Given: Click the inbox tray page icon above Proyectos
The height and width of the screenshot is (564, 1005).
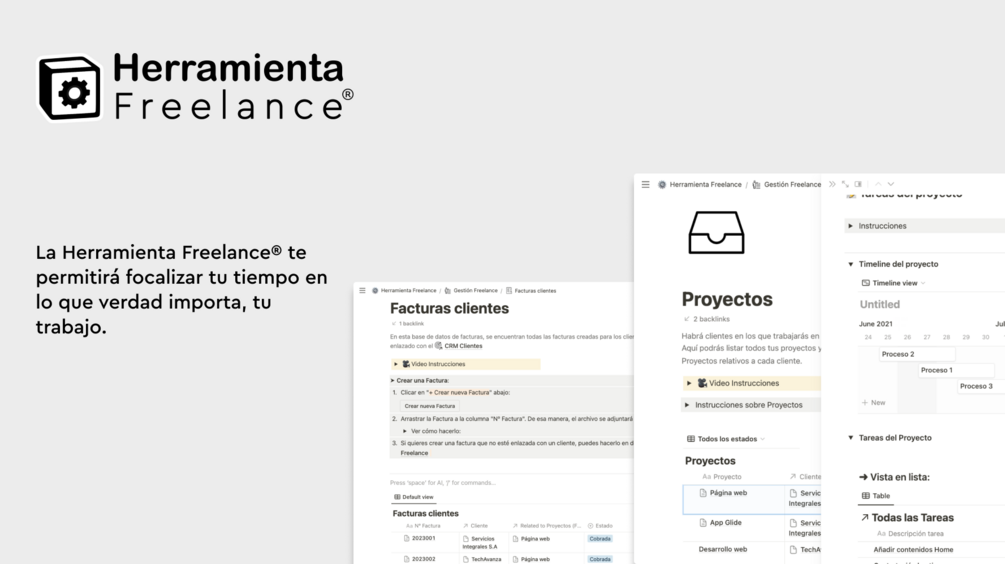Looking at the screenshot, I should [716, 233].
